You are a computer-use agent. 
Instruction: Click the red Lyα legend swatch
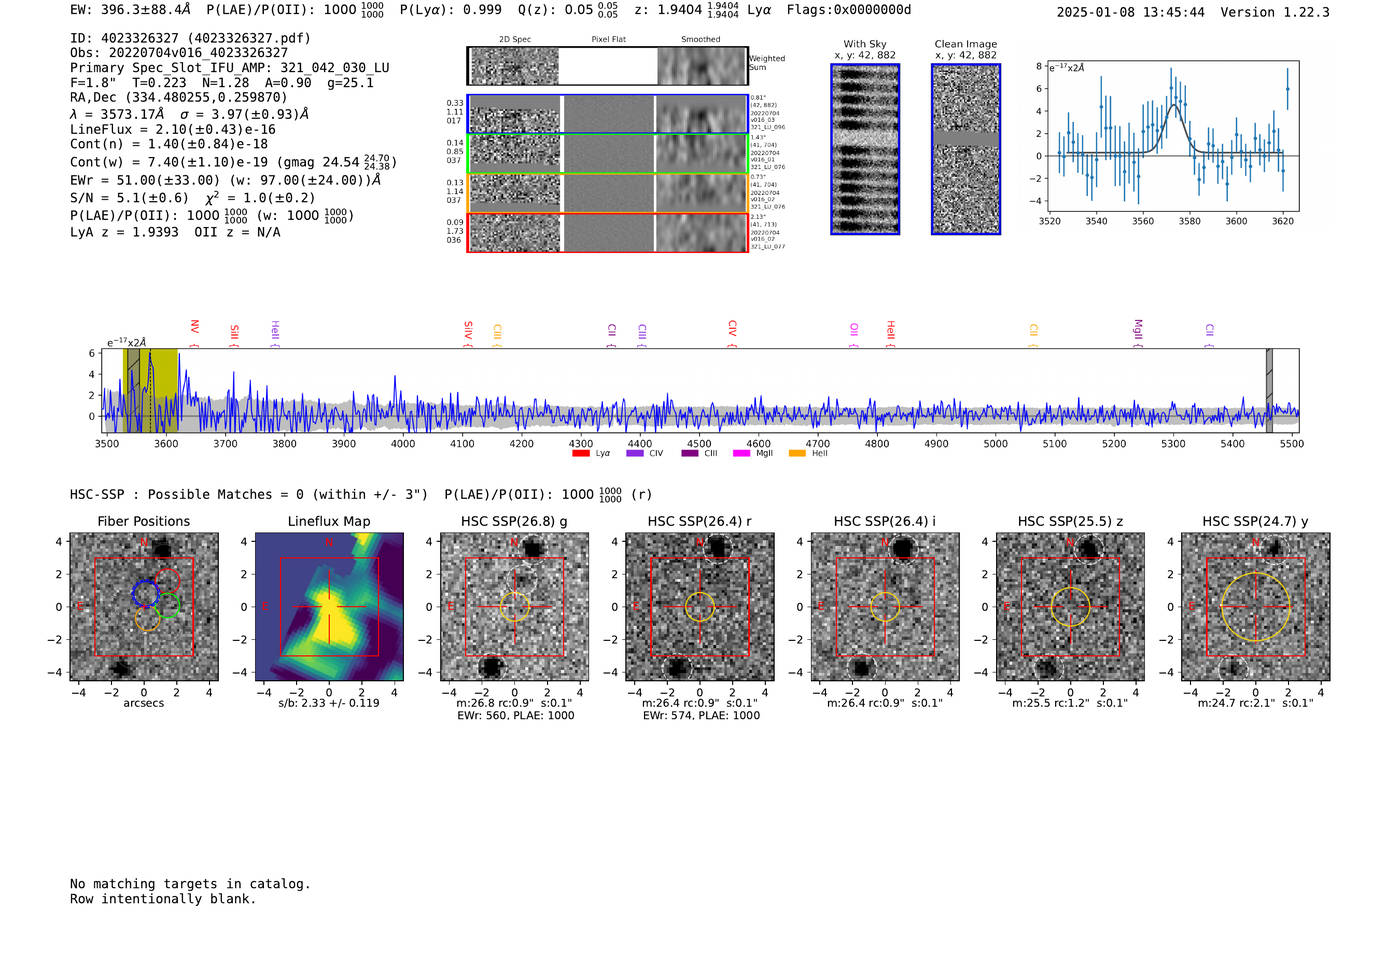click(580, 454)
